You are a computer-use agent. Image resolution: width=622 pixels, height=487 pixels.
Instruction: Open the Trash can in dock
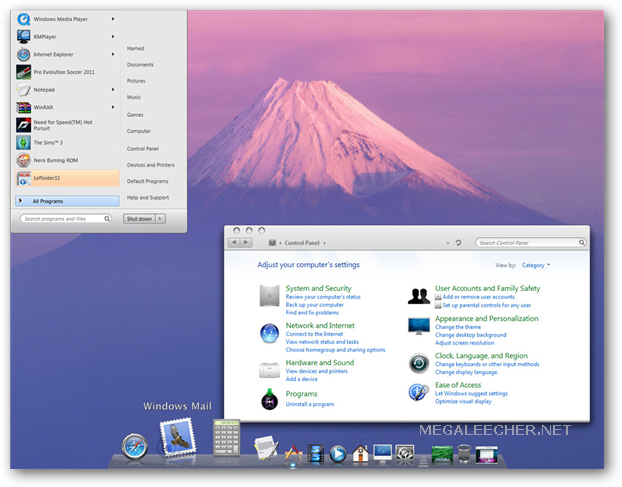coord(464,454)
